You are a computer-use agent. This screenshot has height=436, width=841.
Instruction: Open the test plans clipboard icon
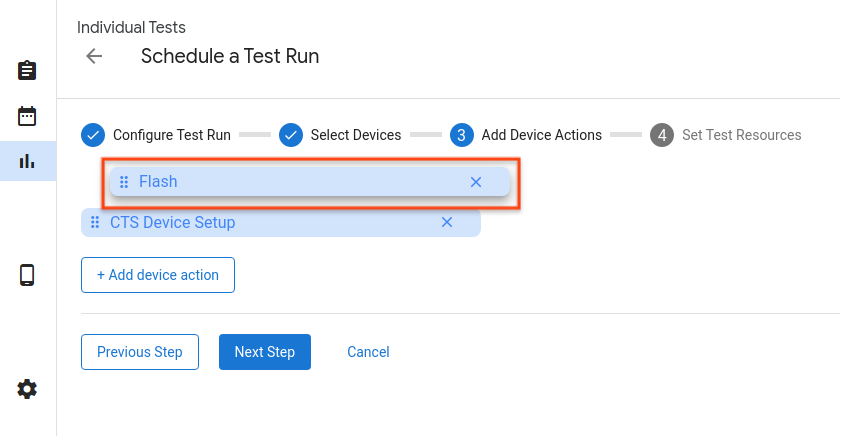[28, 71]
